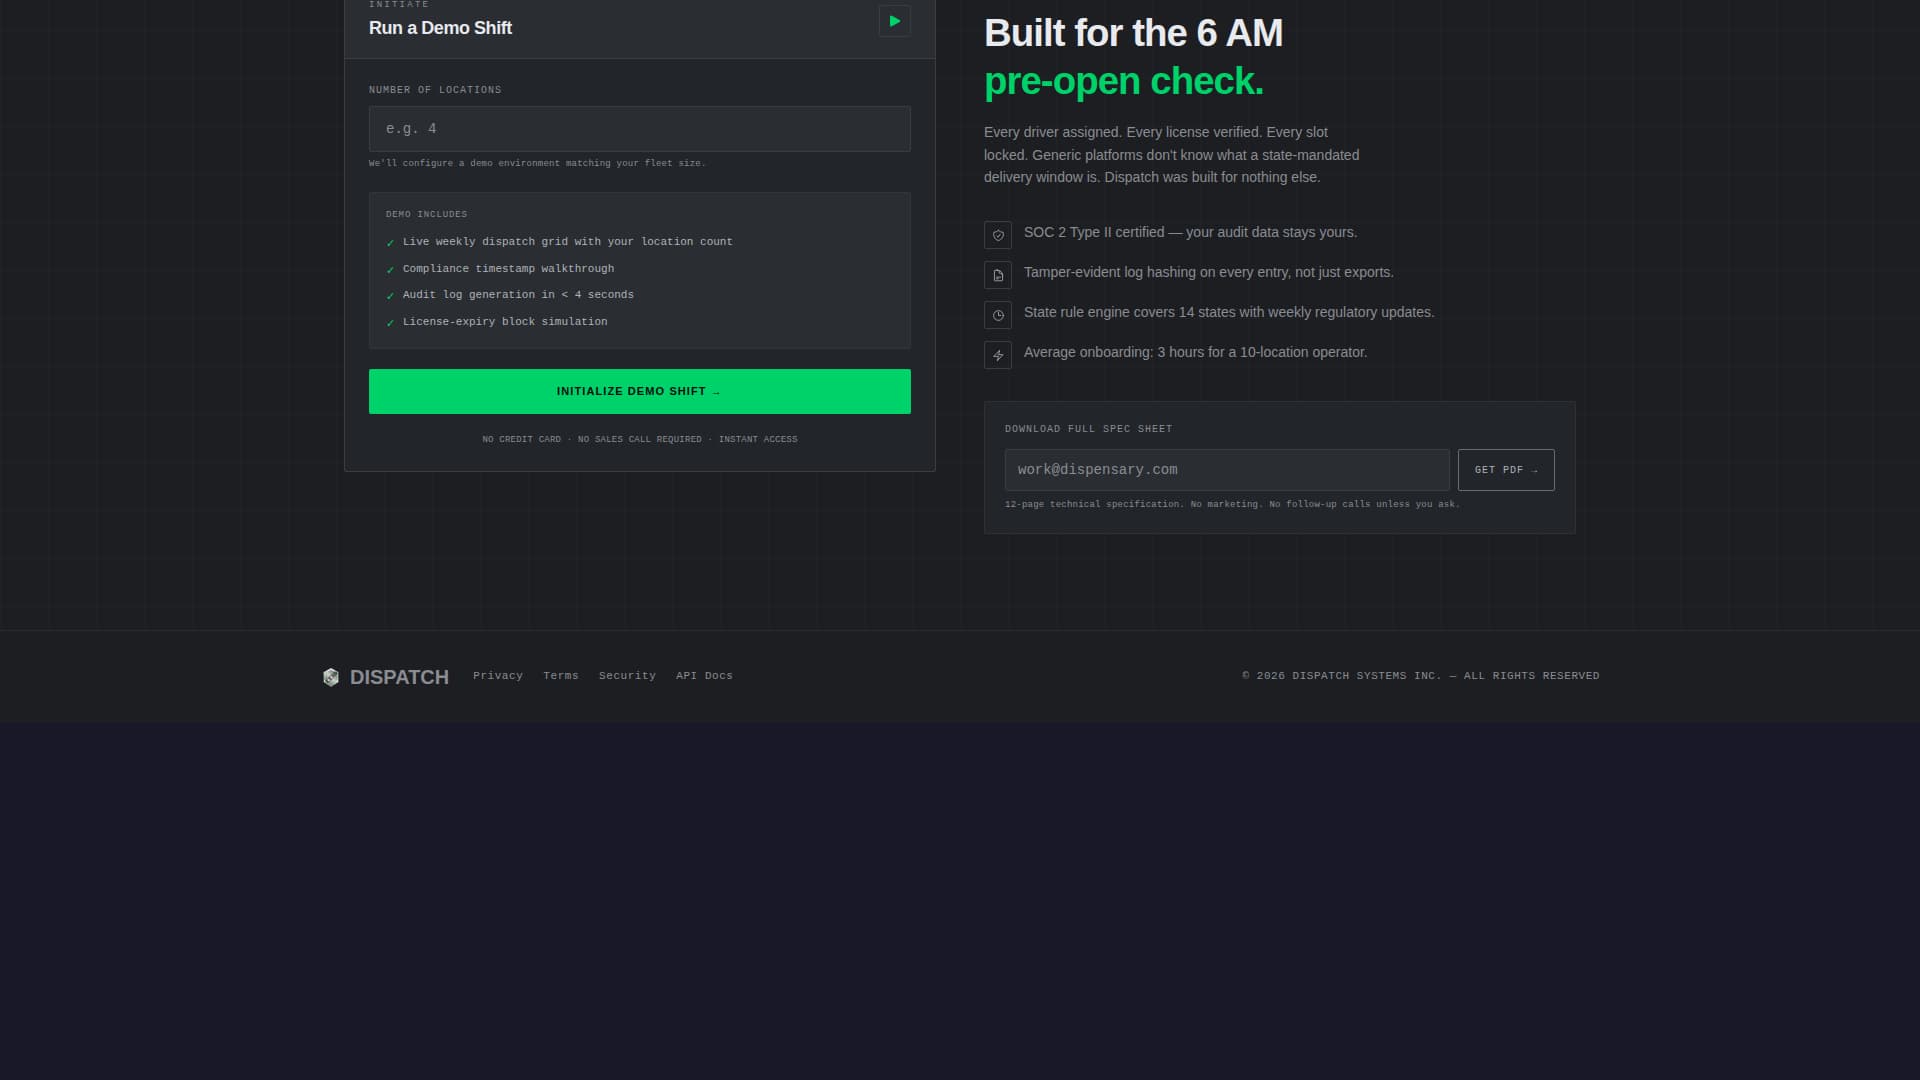1920x1080 pixels.
Task: Click the Dispatch cube logo icon in the footer
Action: [x=331, y=677]
